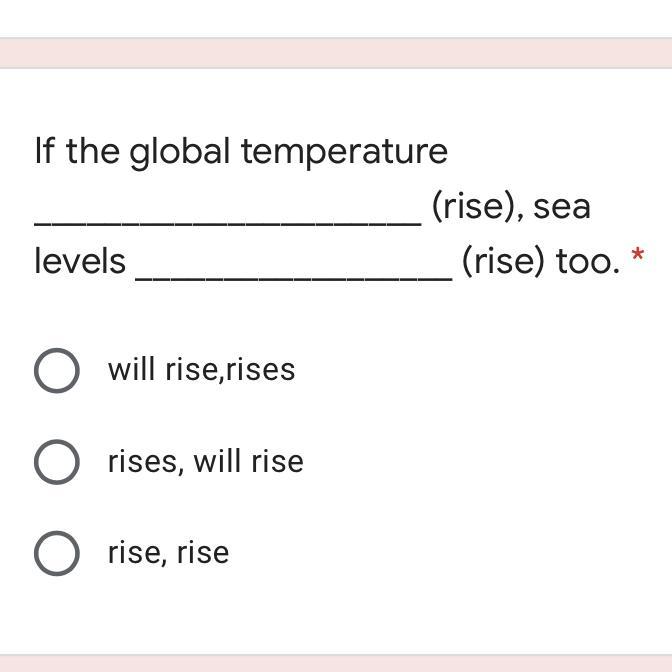Click the word "too." before the asterisk
Viewport: 672px width, 672px height.
point(588,262)
